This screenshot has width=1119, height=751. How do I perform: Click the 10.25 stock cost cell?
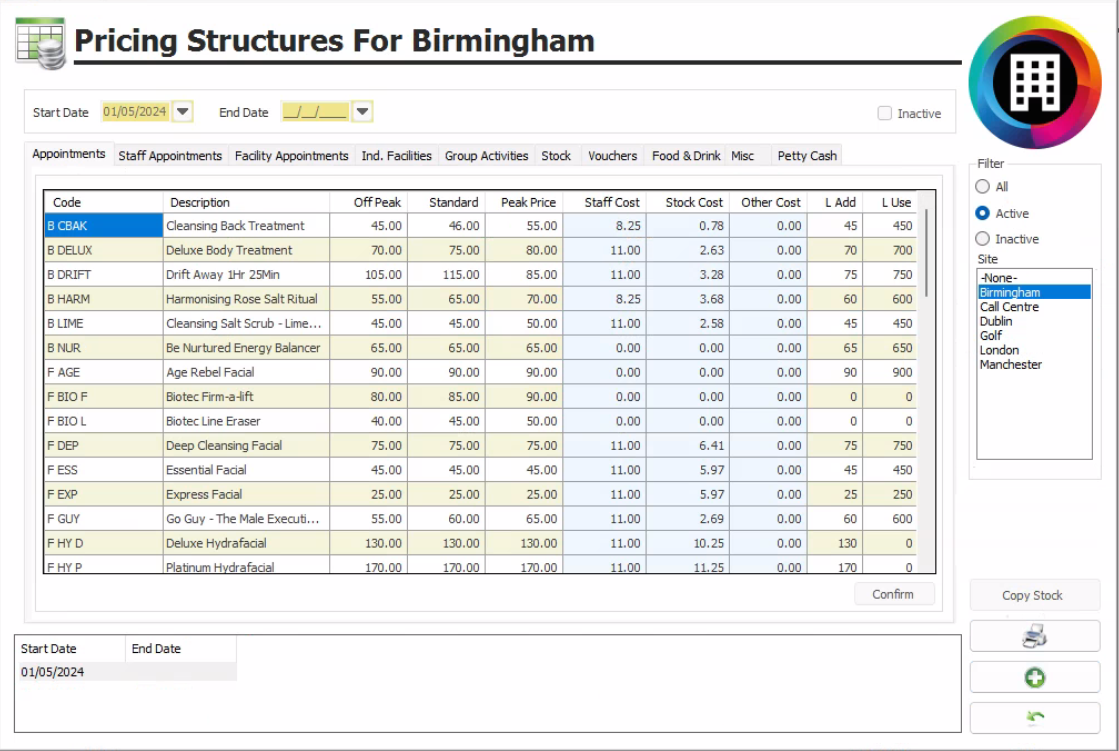tap(688, 543)
